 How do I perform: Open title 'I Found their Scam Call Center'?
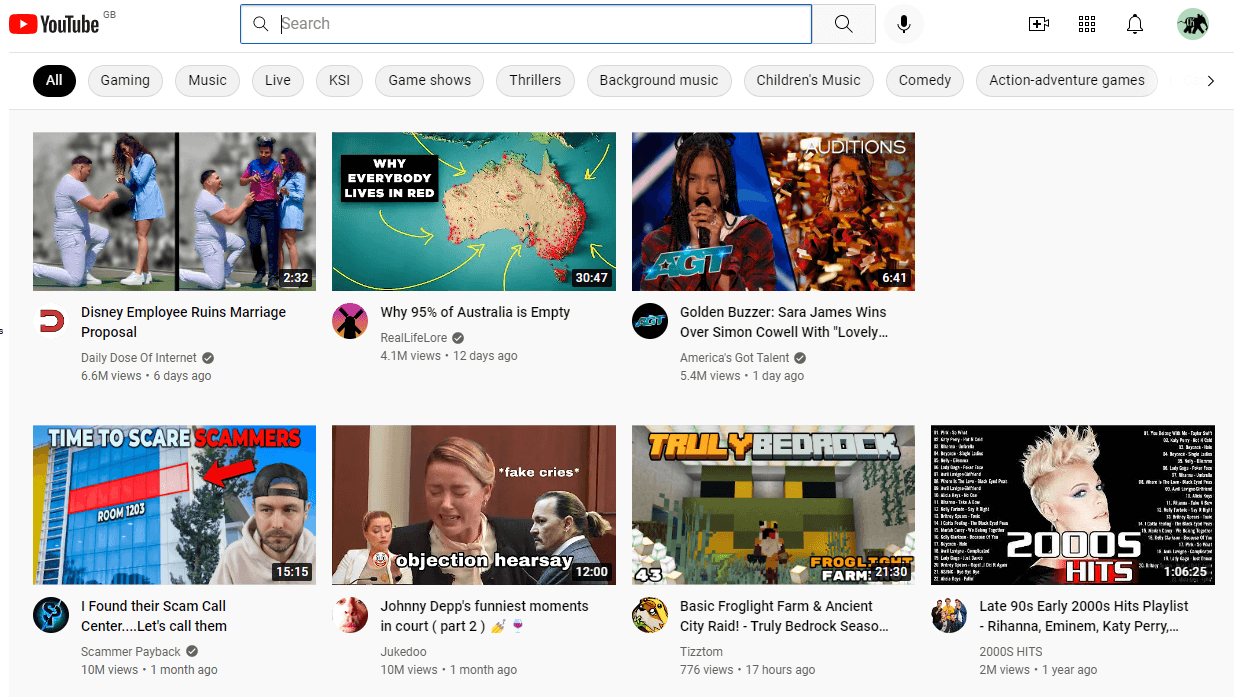point(154,616)
